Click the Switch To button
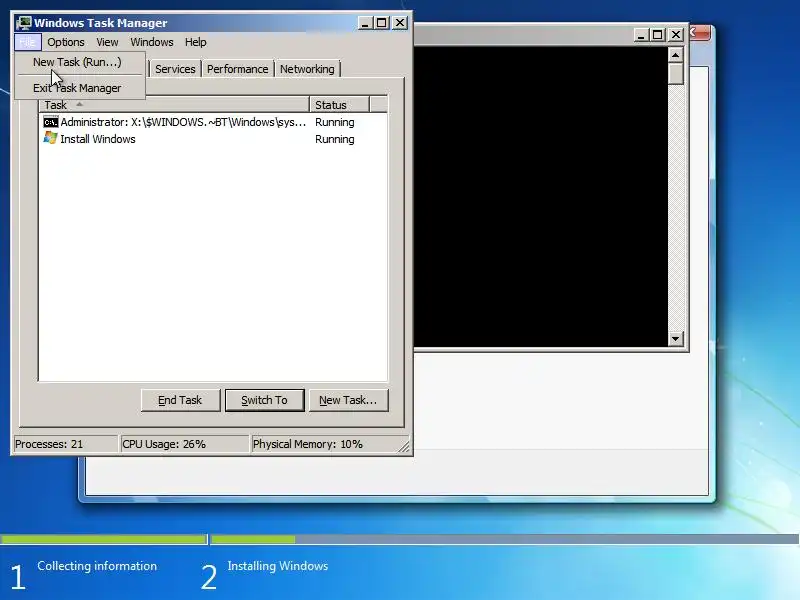The height and width of the screenshot is (600, 800). point(264,400)
